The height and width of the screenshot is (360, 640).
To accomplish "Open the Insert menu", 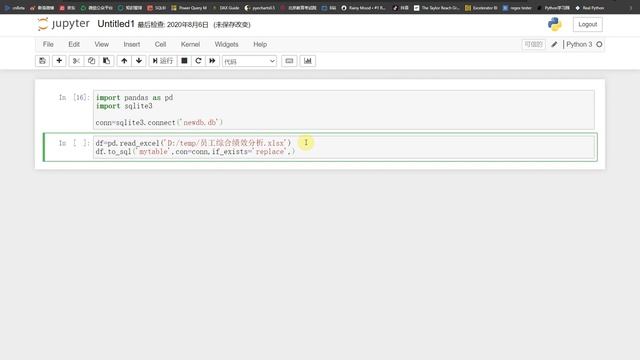I will [132, 44].
